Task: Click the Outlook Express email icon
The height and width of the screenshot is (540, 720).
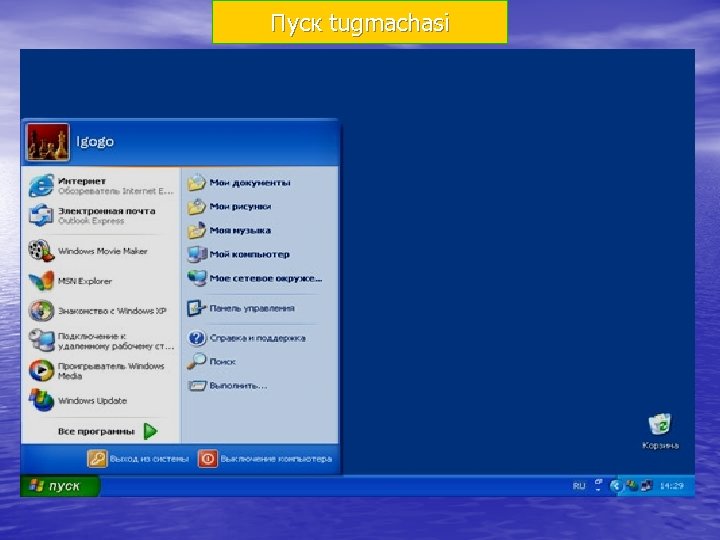Action: pos(41,215)
